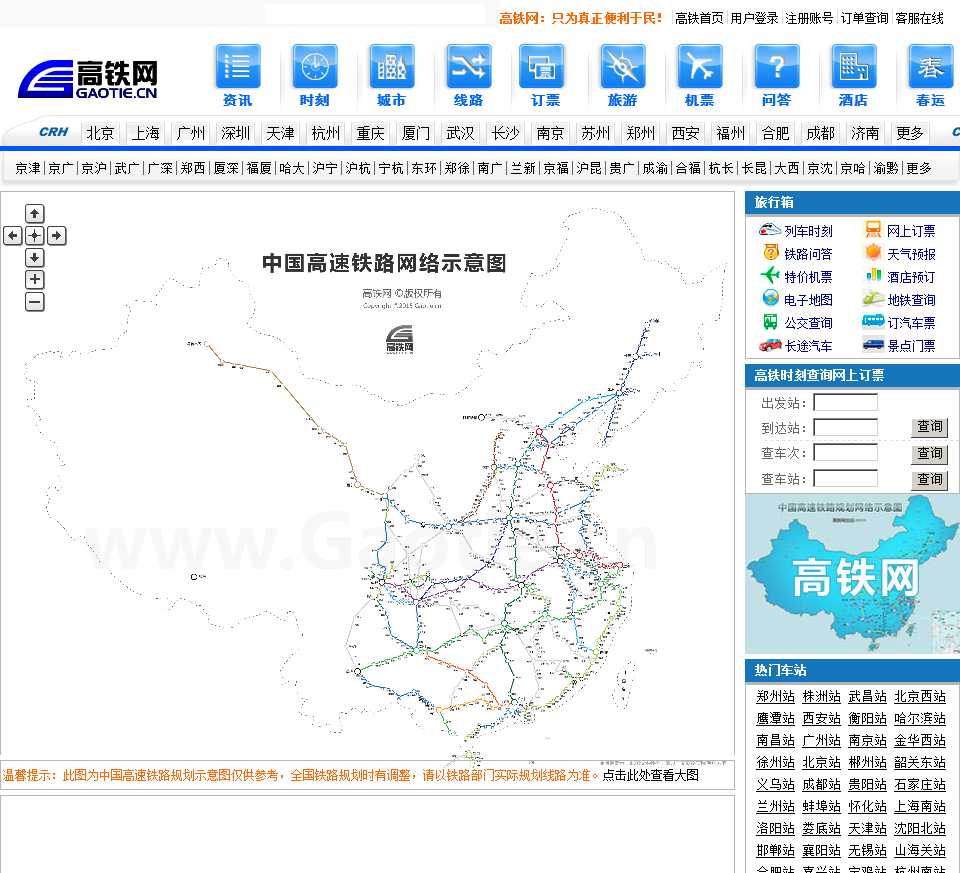The height and width of the screenshot is (873, 960).
Task: Click the globe icon beside 电子地图
Action: coord(771,298)
